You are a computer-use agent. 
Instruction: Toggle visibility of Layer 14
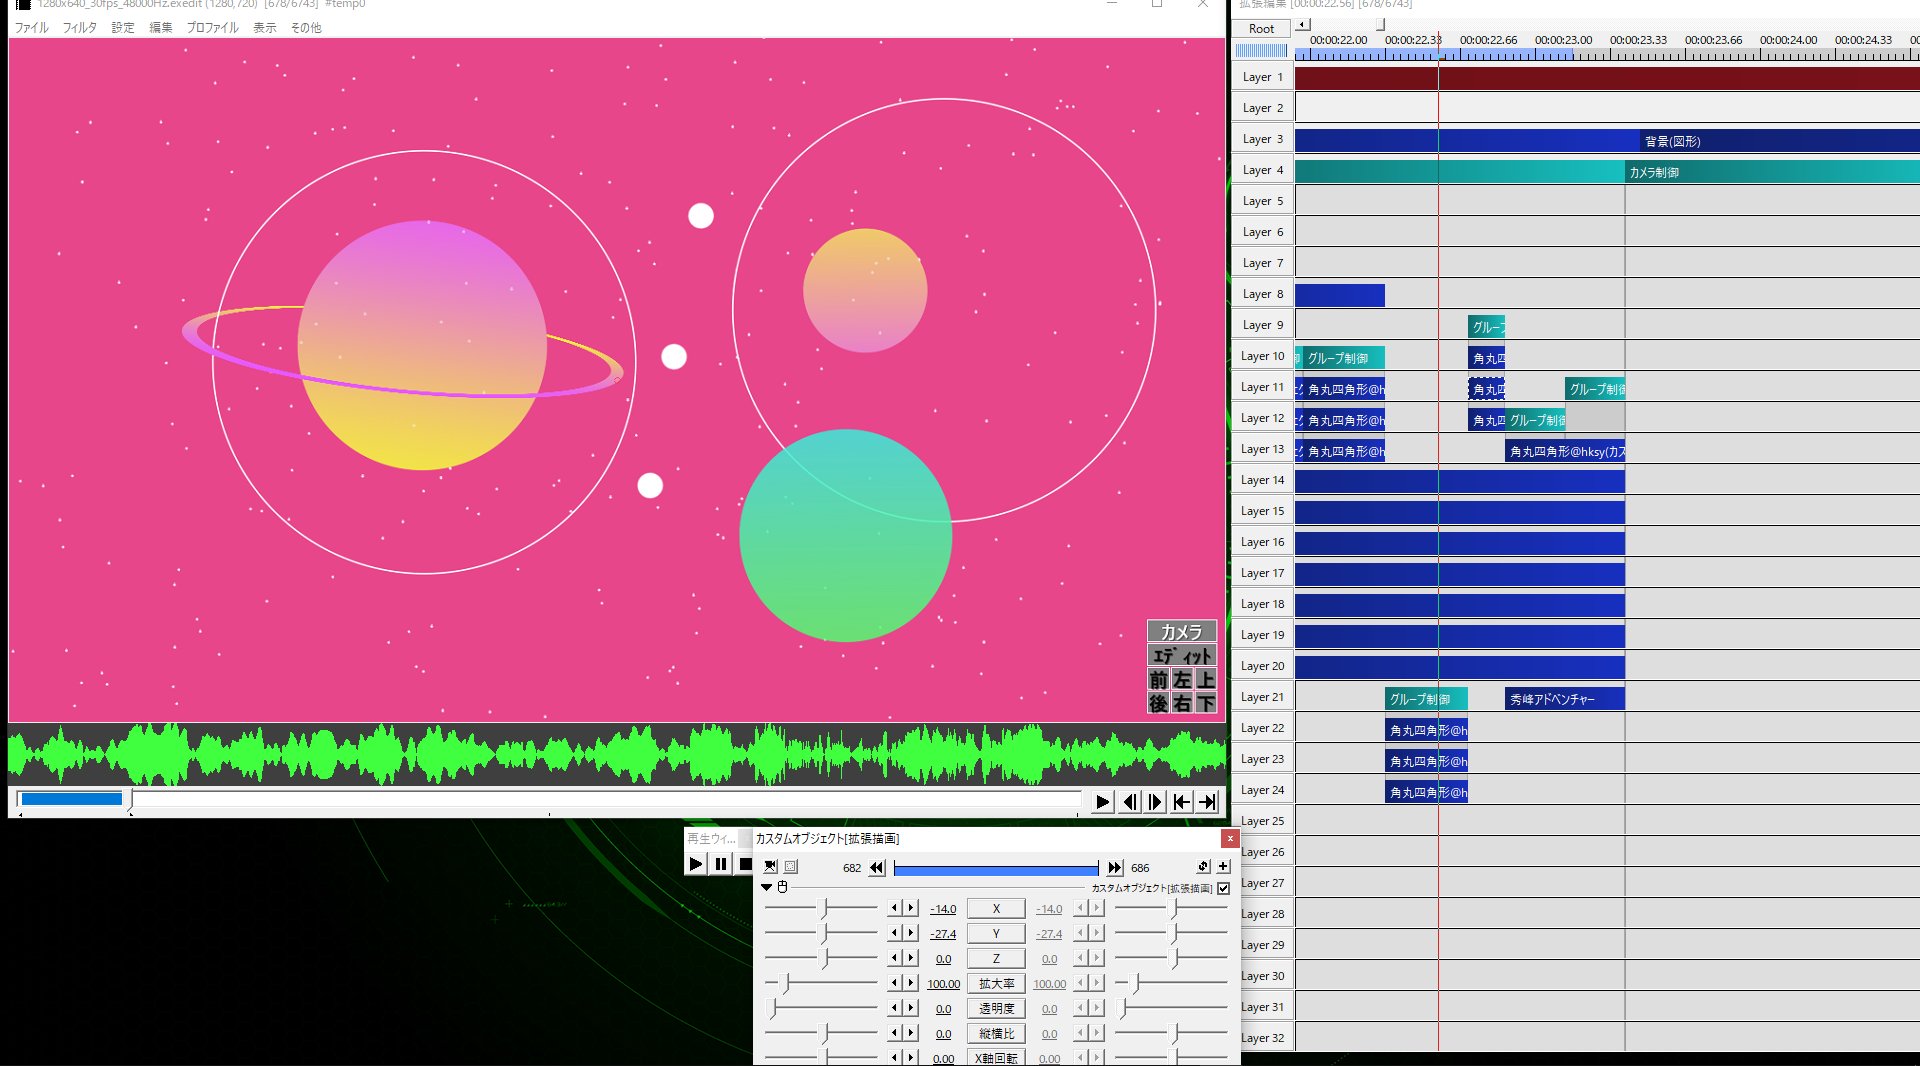point(1263,480)
